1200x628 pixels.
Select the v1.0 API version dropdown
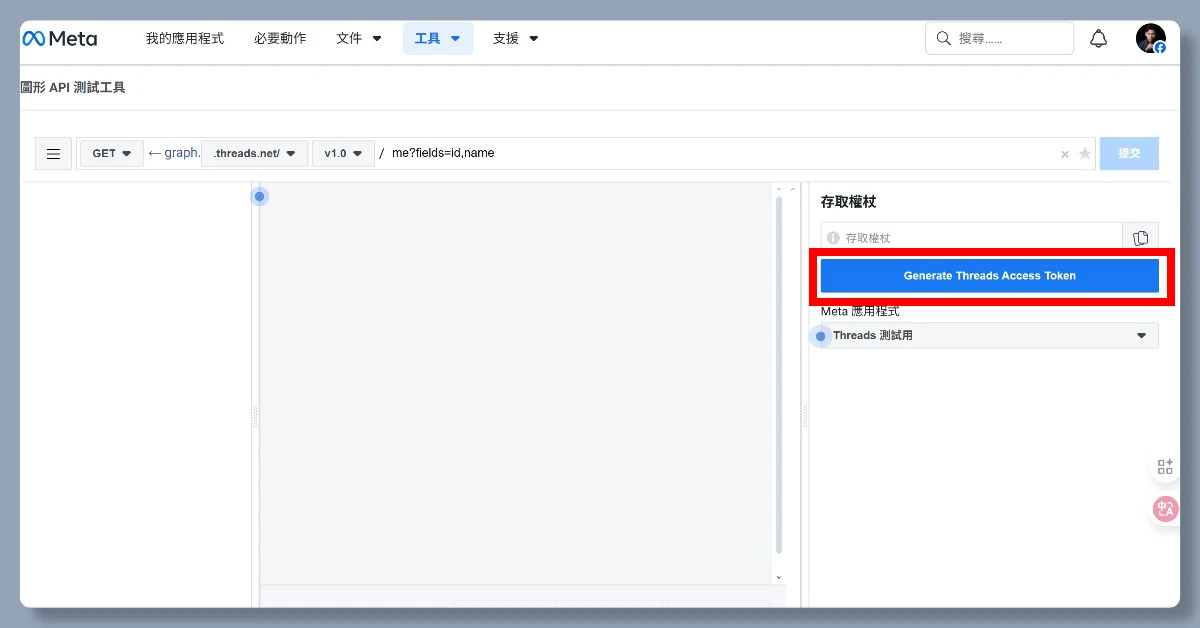[x=343, y=154]
